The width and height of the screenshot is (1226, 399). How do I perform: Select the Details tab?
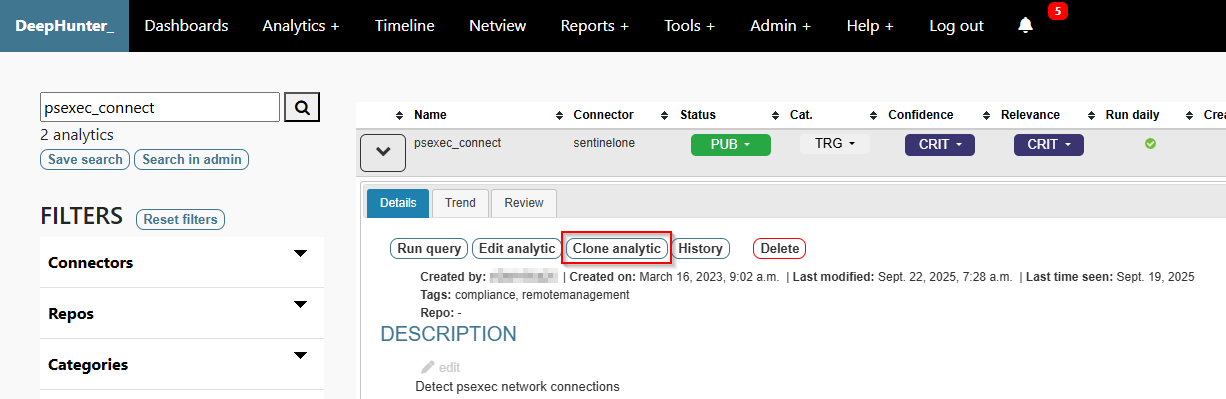(398, 203)
